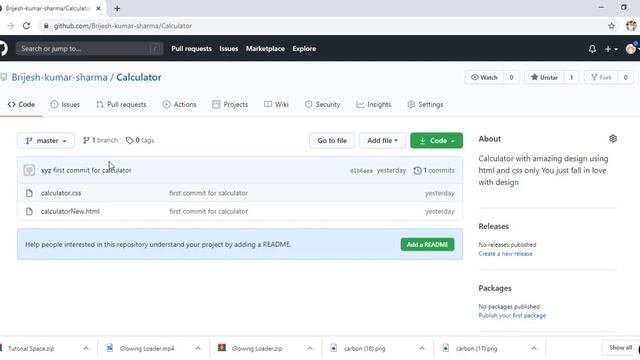Click the browser forward arrow

click(11, 26)
